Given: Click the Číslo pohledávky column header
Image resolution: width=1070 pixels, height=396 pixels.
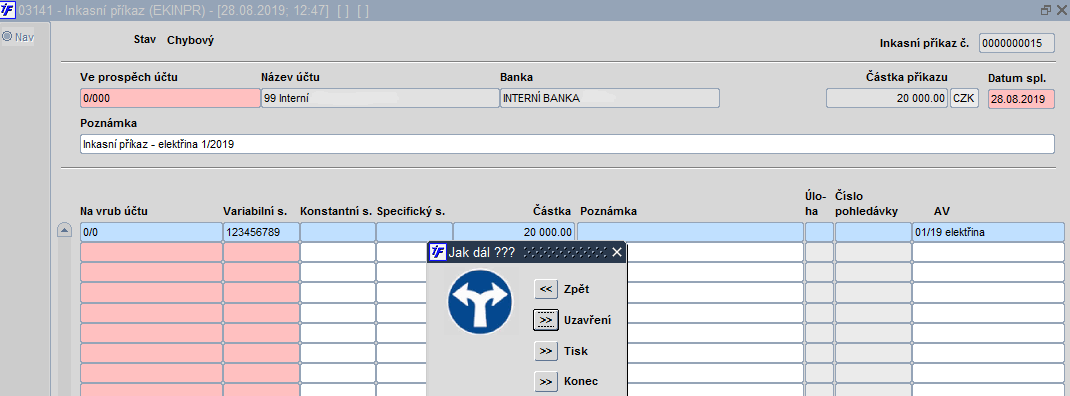Looking at the screenshot, I should tap(866, 203).
